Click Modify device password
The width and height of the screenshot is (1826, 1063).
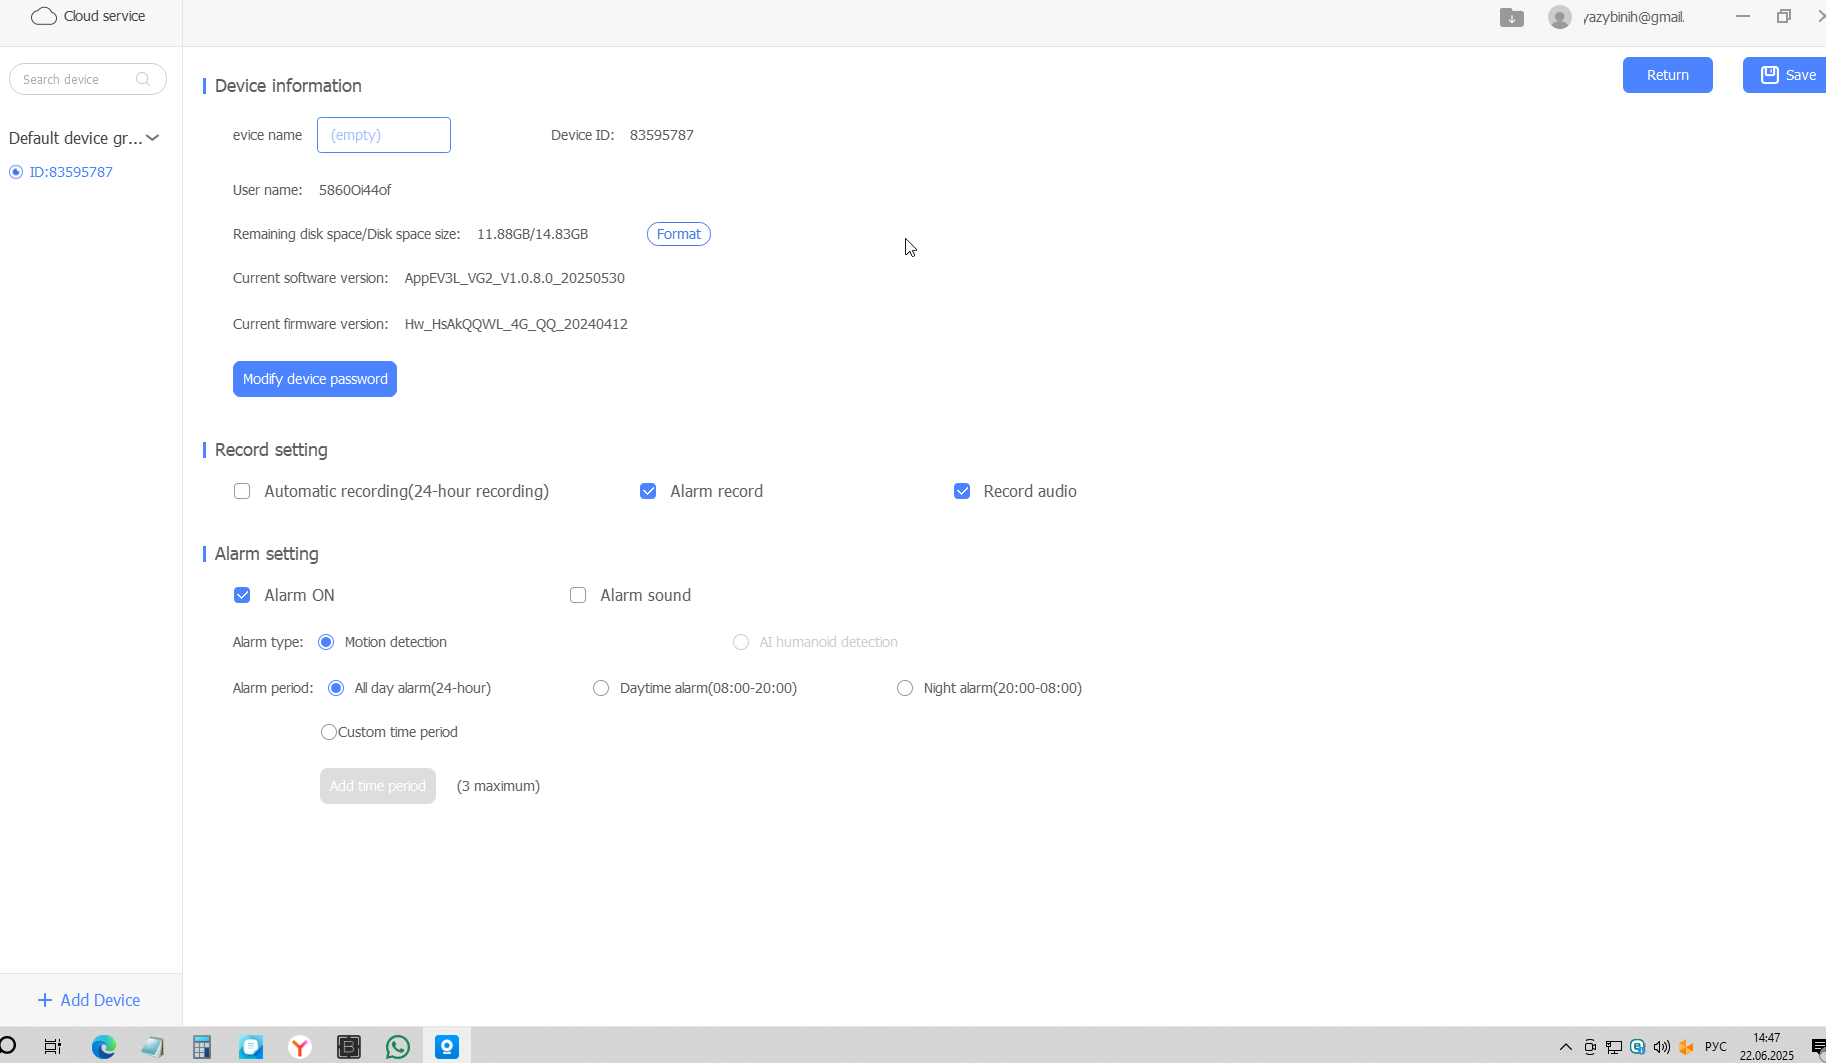point(315,379)
